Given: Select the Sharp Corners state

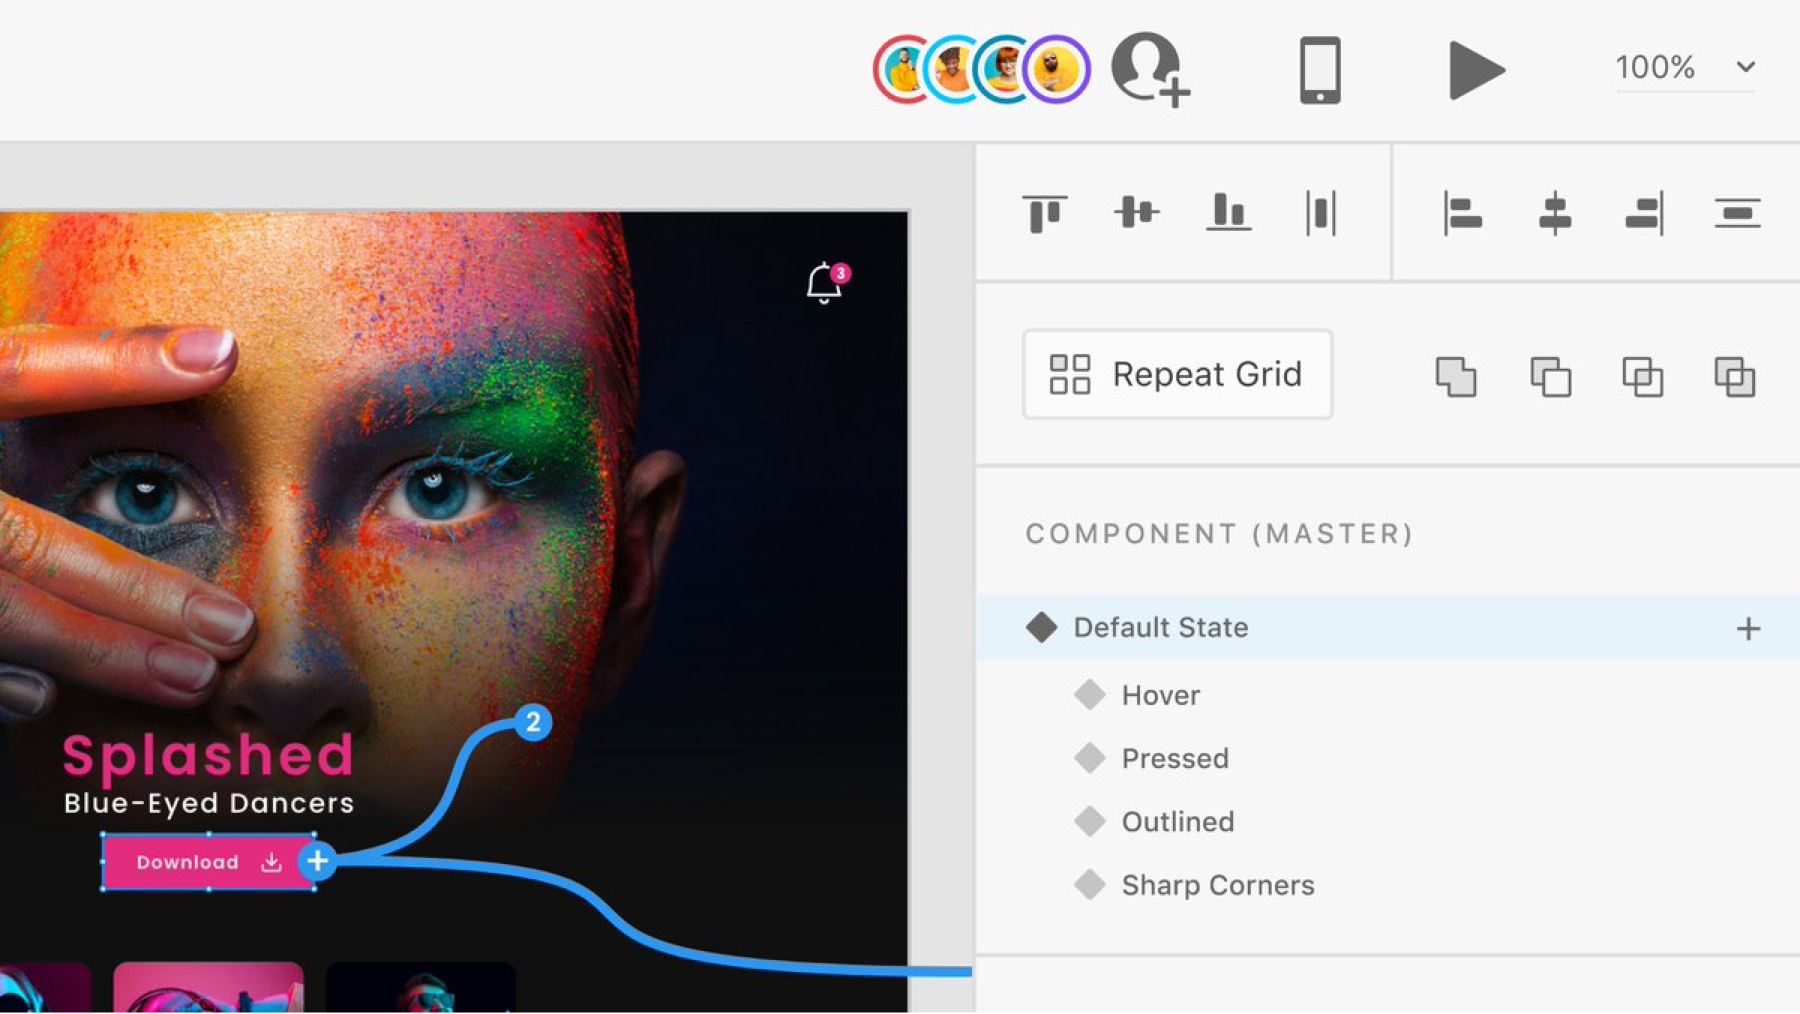Looking at the screenshot, I should click(1218, 885).
